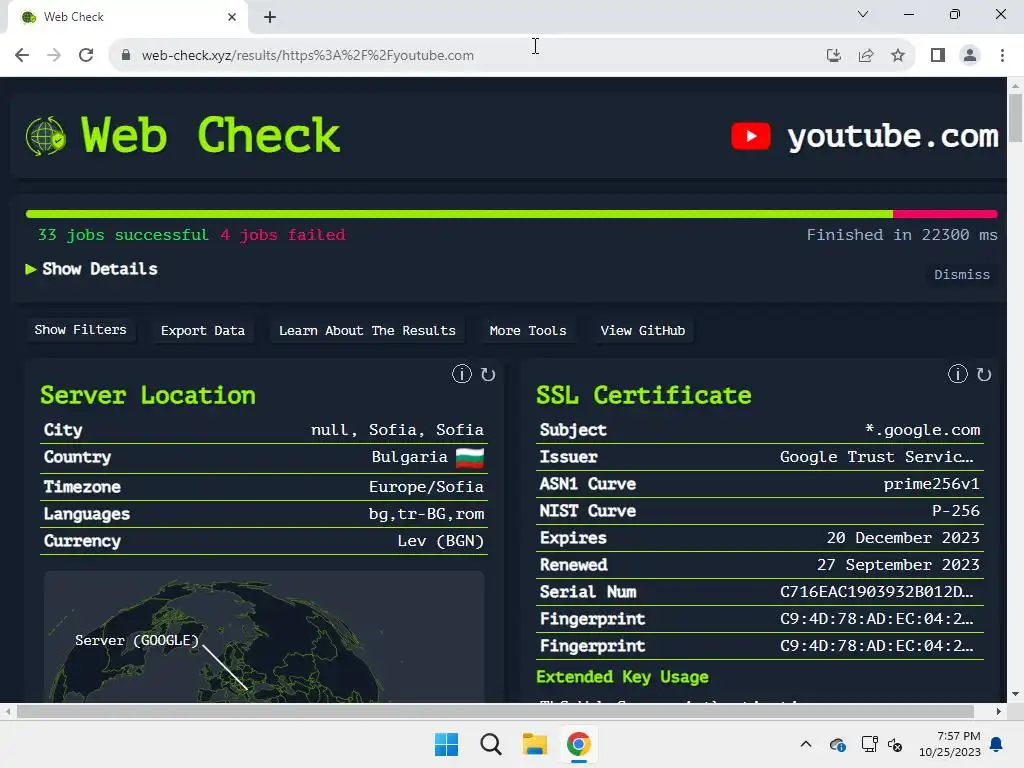Expand Show Details section
This screenshot has width=1024, height=768.
click(x=91, y=269)
